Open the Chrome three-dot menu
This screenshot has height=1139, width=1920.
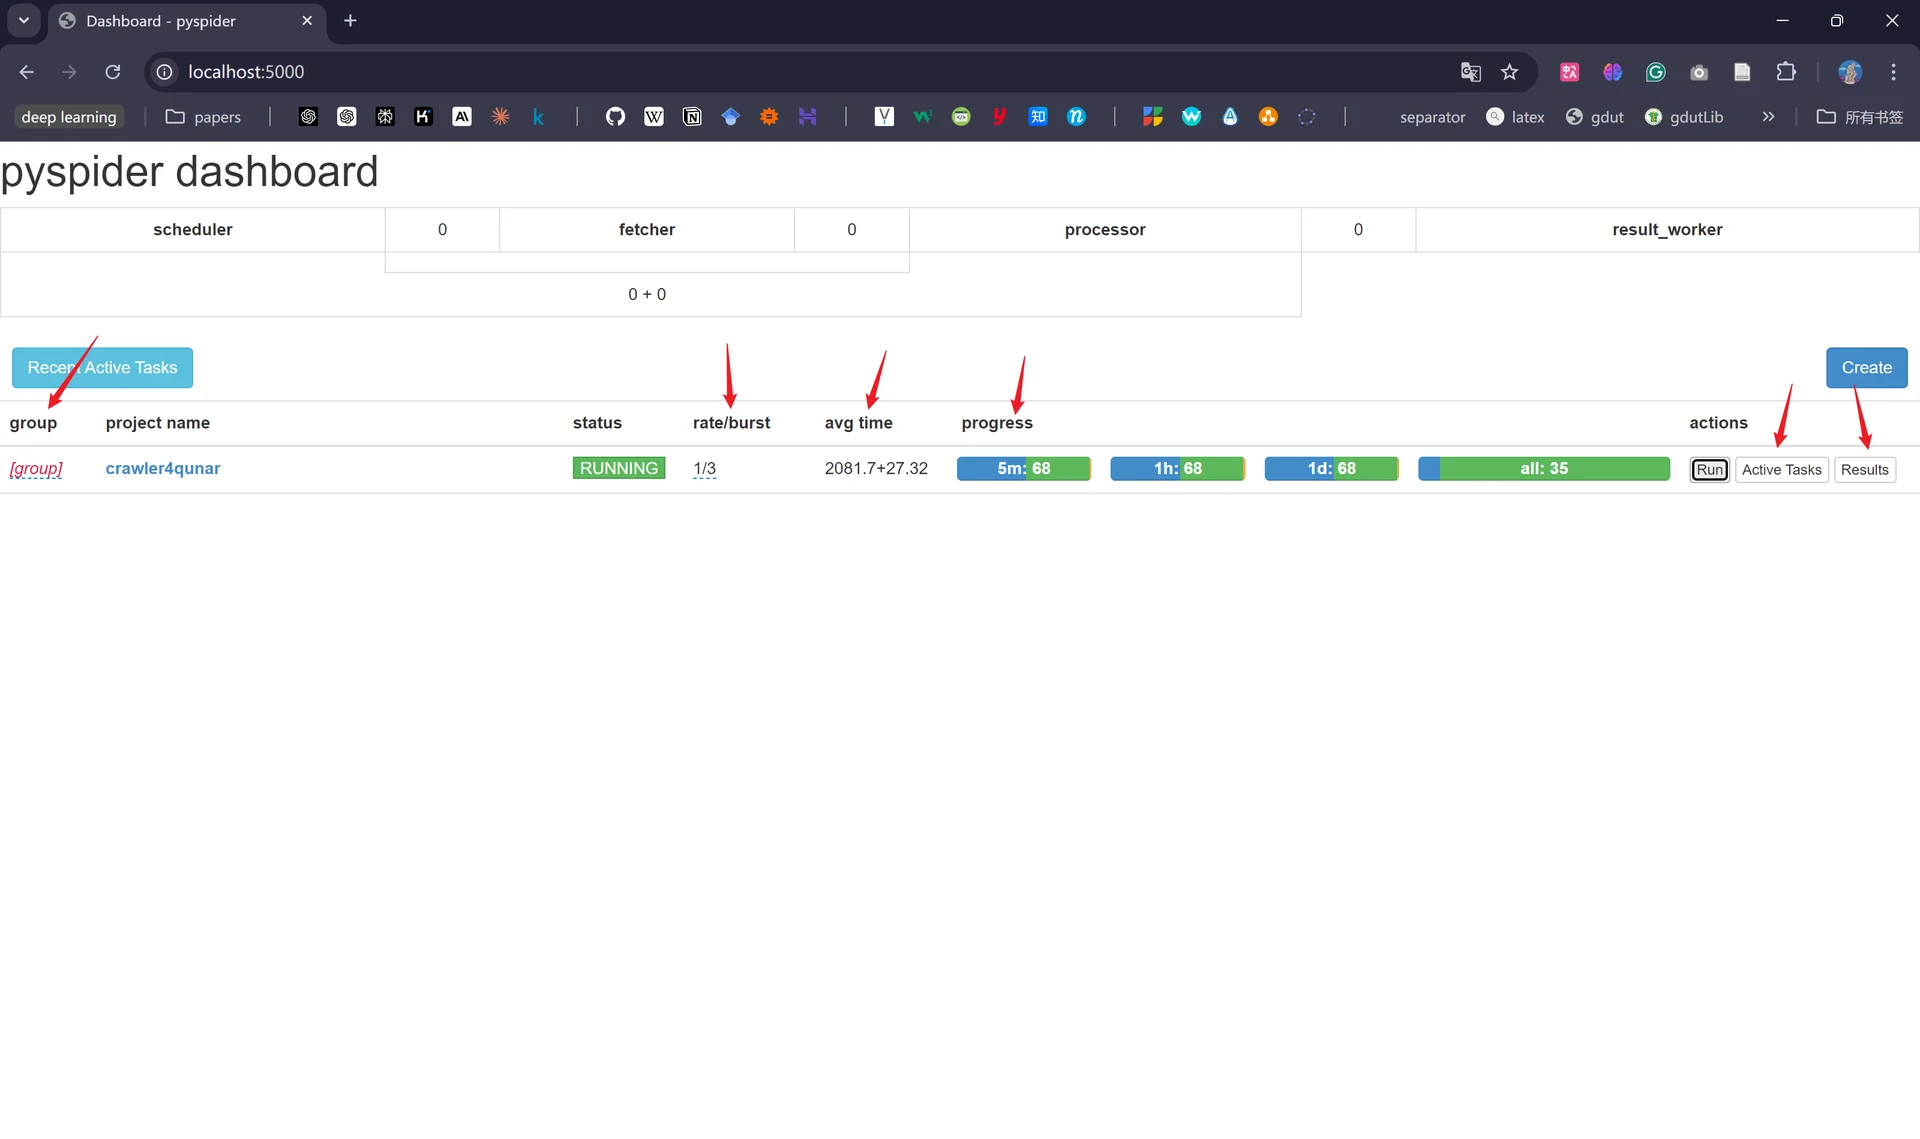click(x=1893, y=72)
